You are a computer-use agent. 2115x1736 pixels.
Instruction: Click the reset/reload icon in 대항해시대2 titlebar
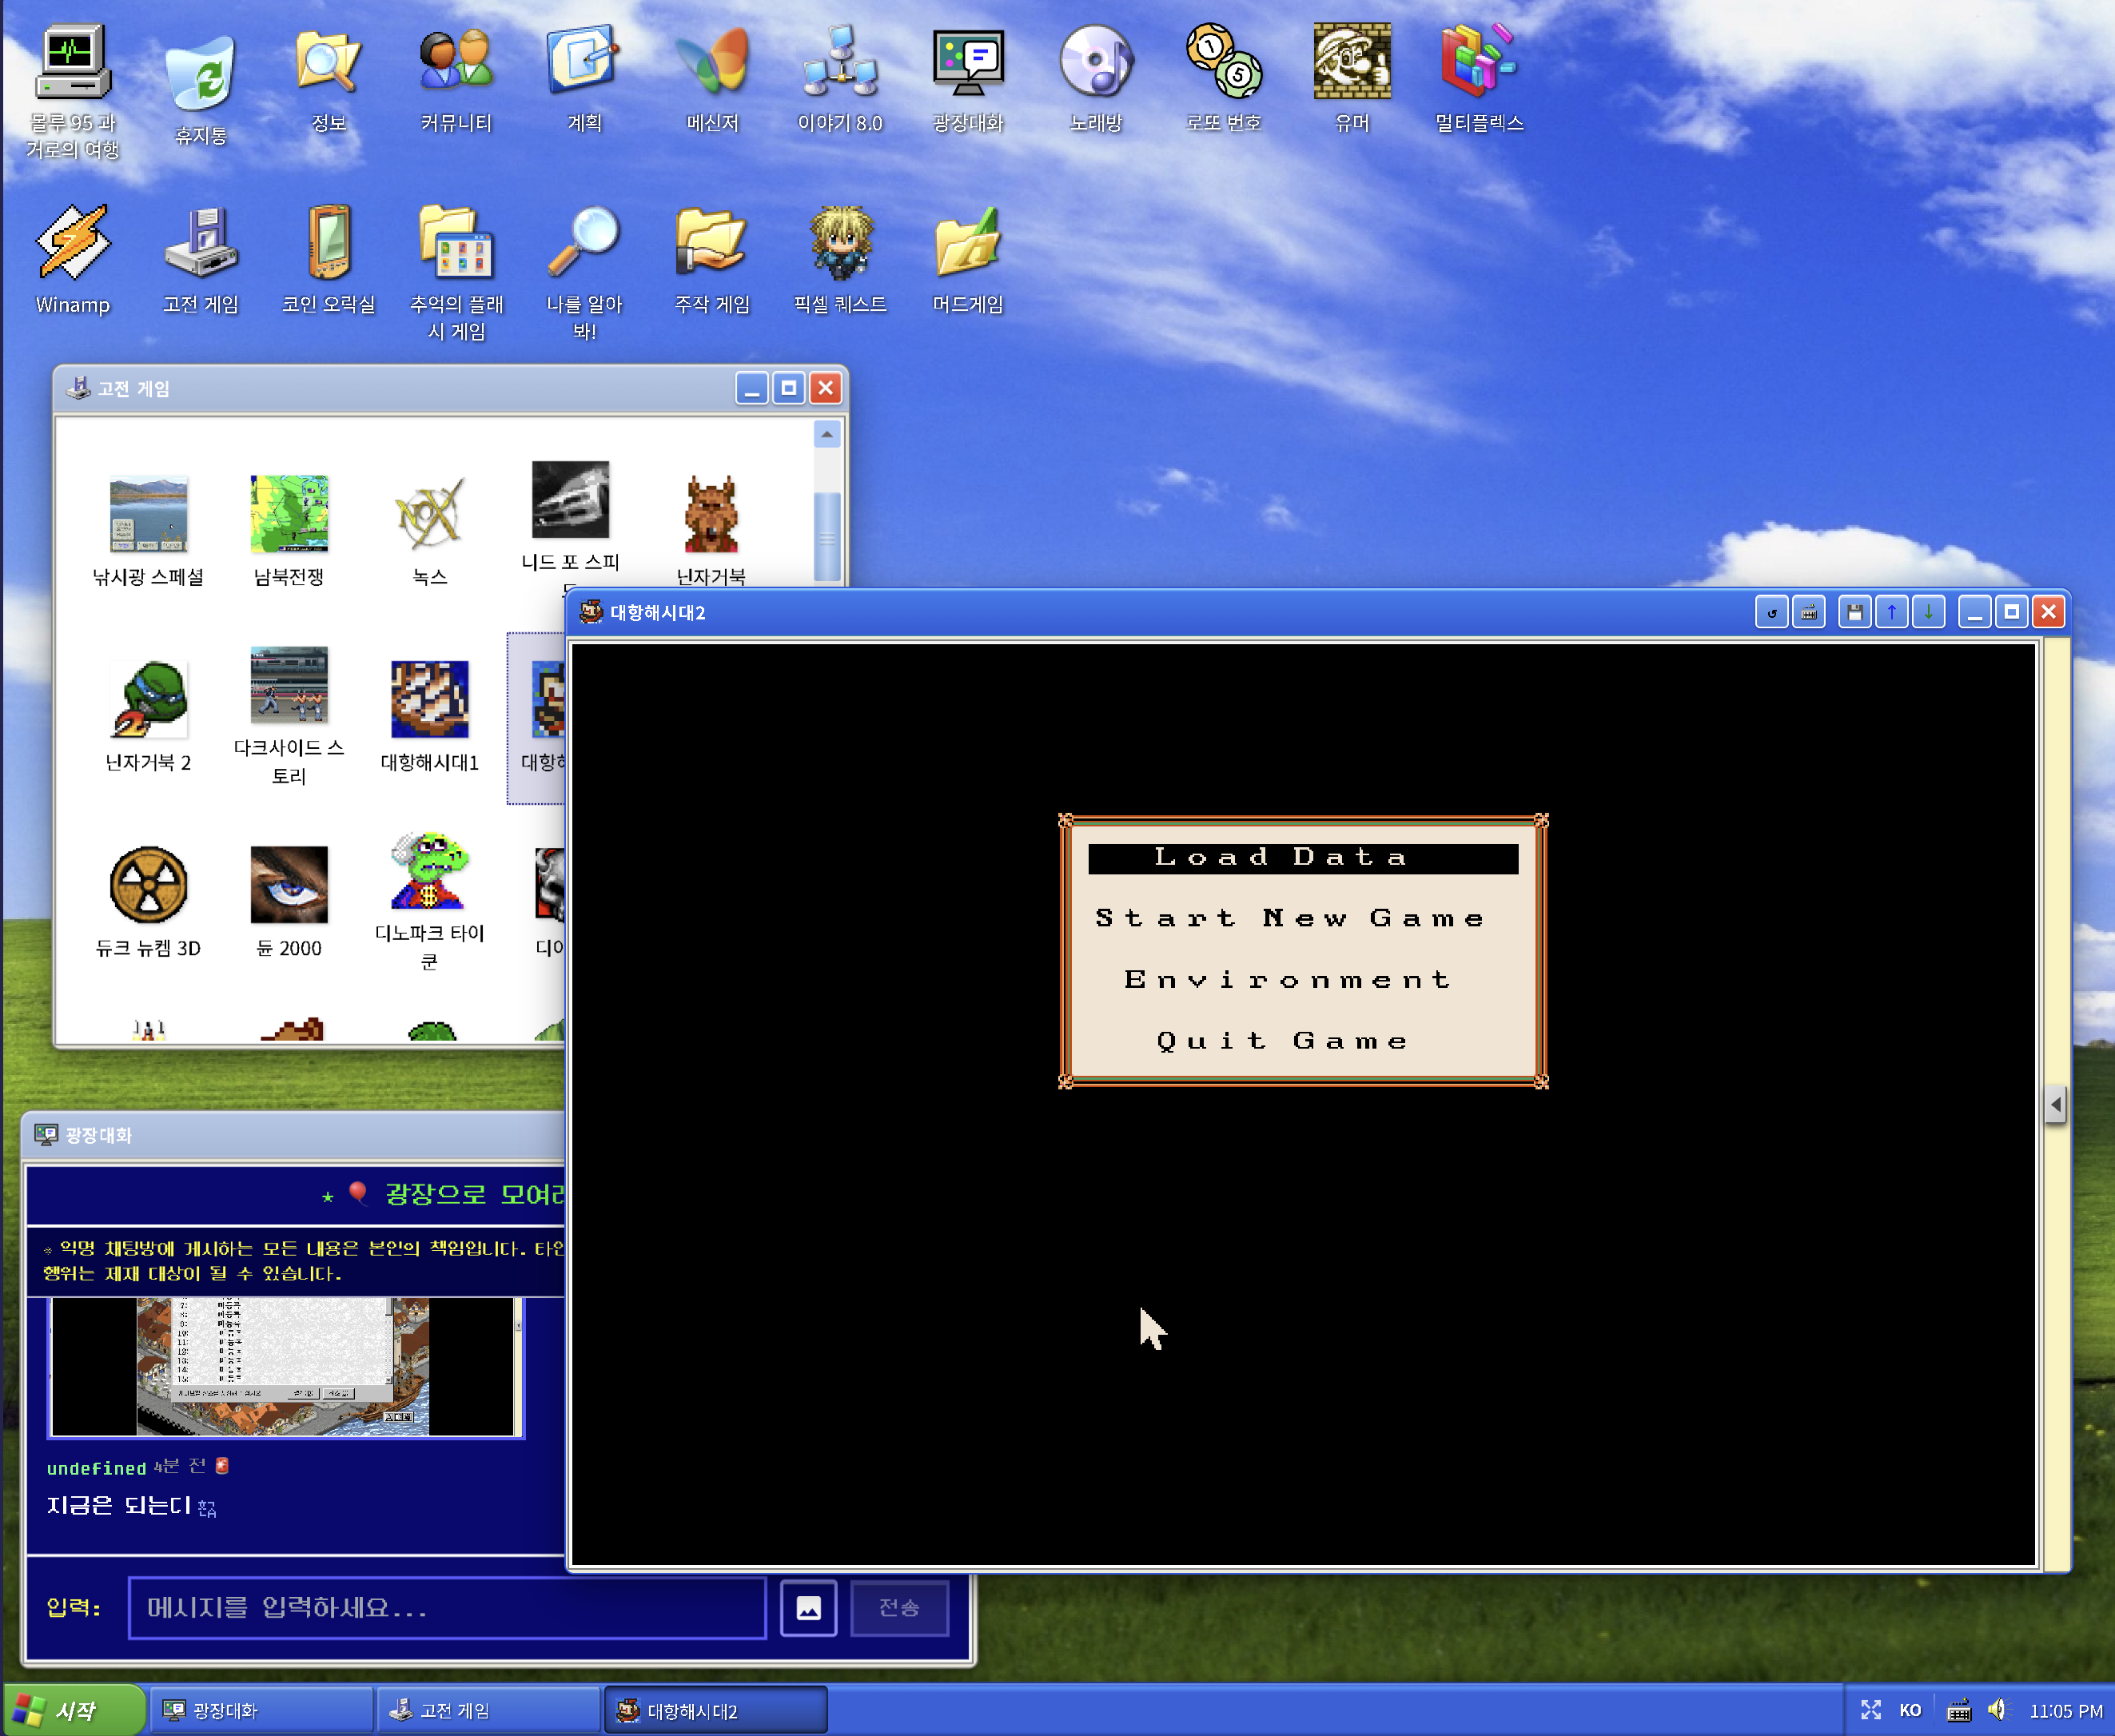pos(1771,612)
